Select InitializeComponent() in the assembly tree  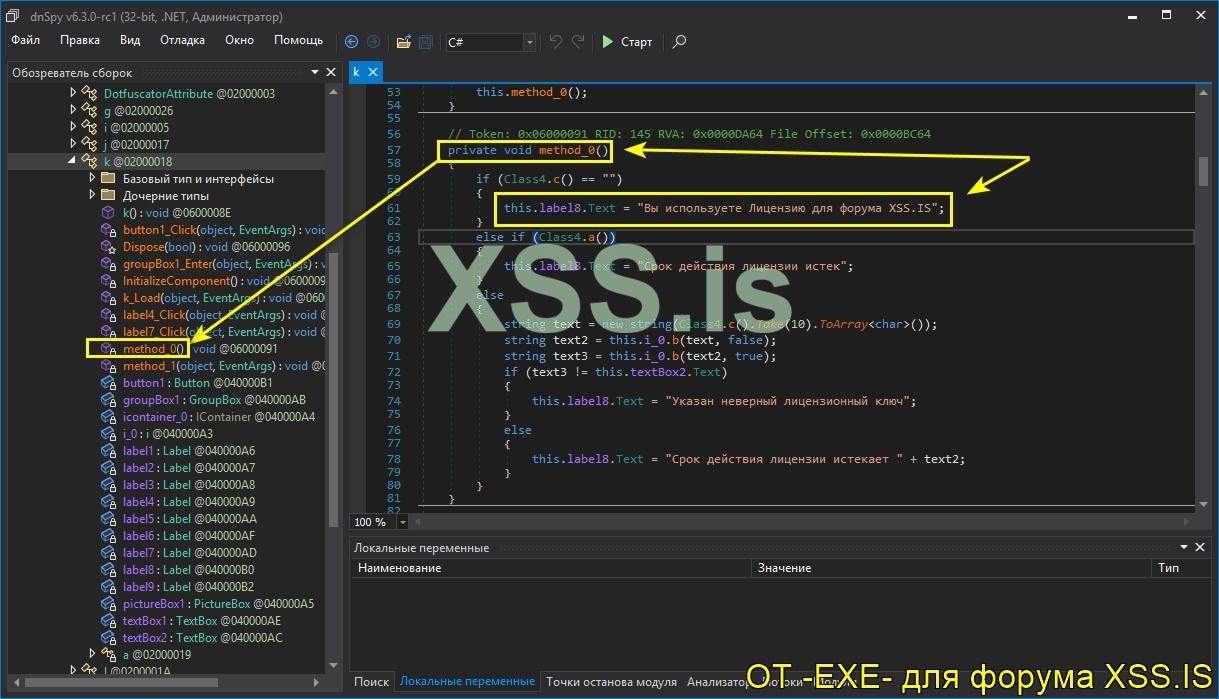182,281
